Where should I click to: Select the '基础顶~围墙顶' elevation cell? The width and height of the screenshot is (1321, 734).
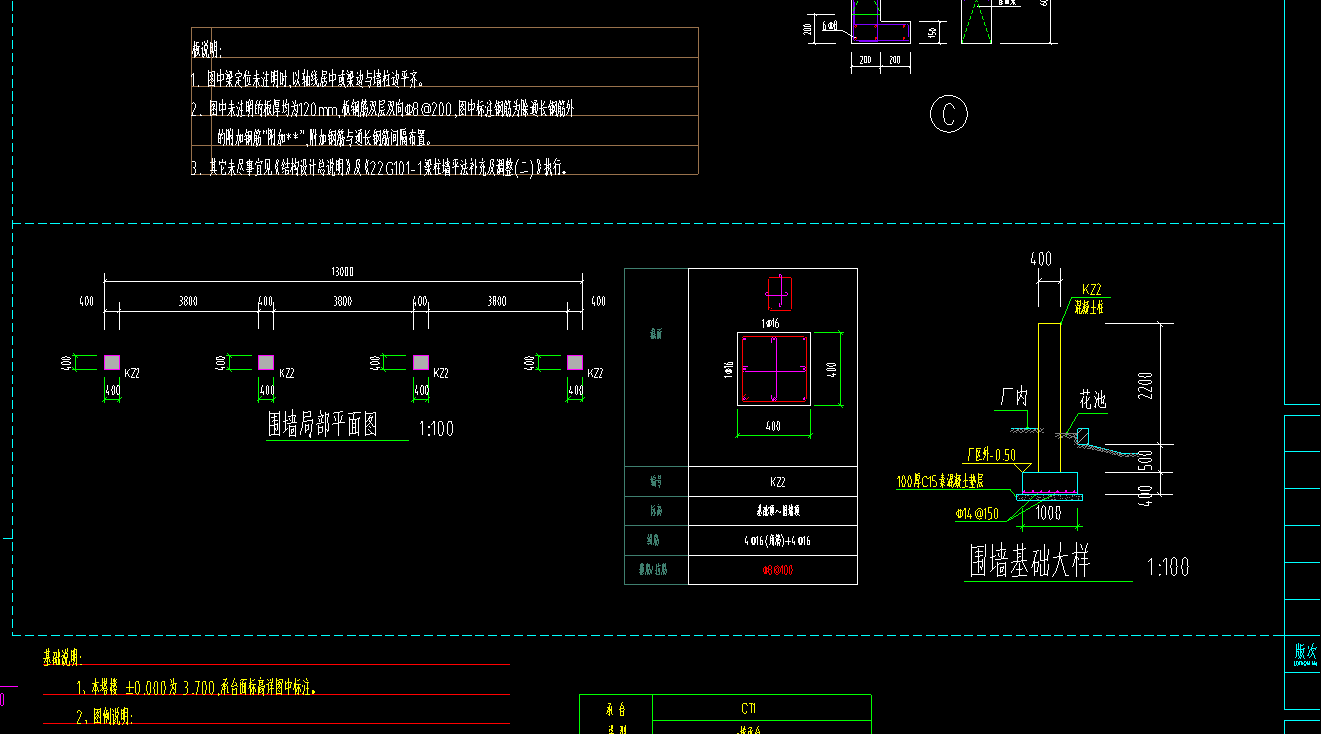(773, 511)
